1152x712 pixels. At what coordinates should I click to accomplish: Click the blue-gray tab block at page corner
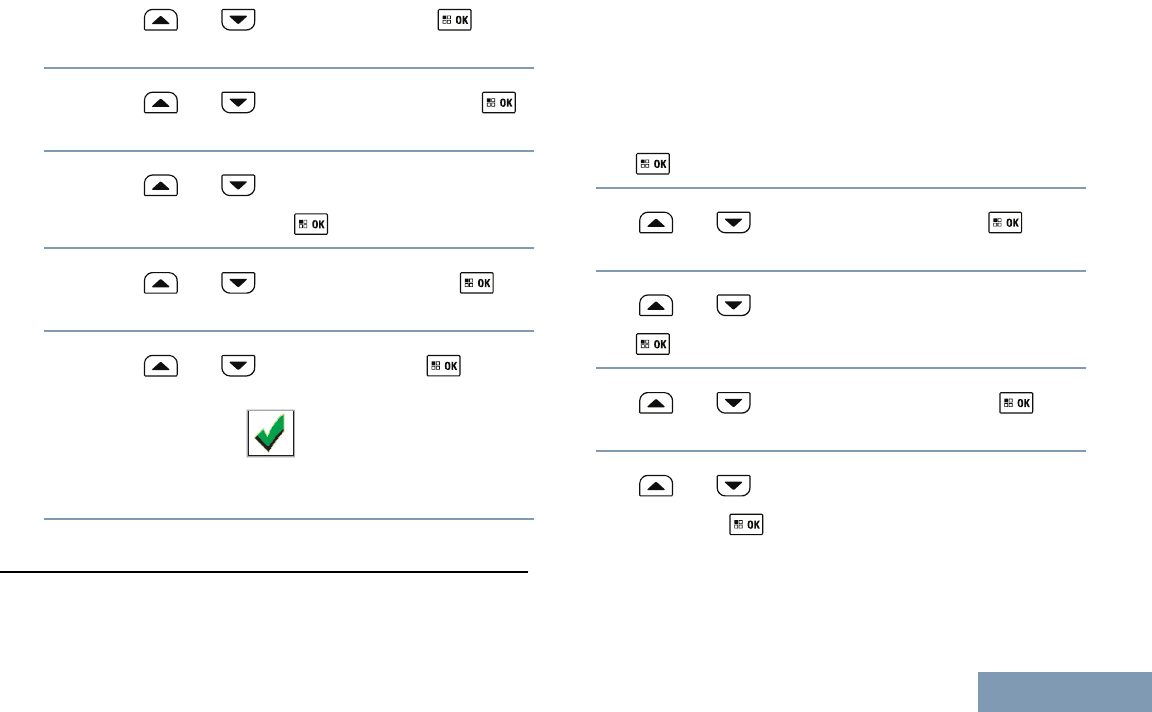click(x=1064, y=691)
